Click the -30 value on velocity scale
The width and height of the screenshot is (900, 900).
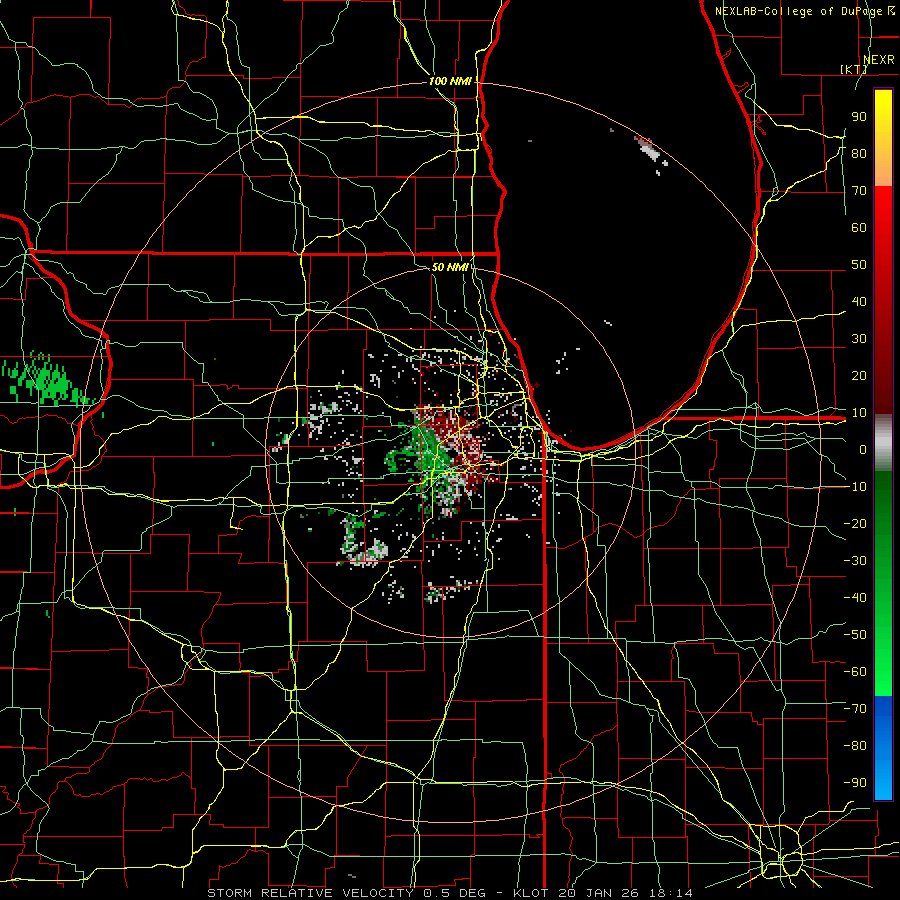(x=855, y=560)
